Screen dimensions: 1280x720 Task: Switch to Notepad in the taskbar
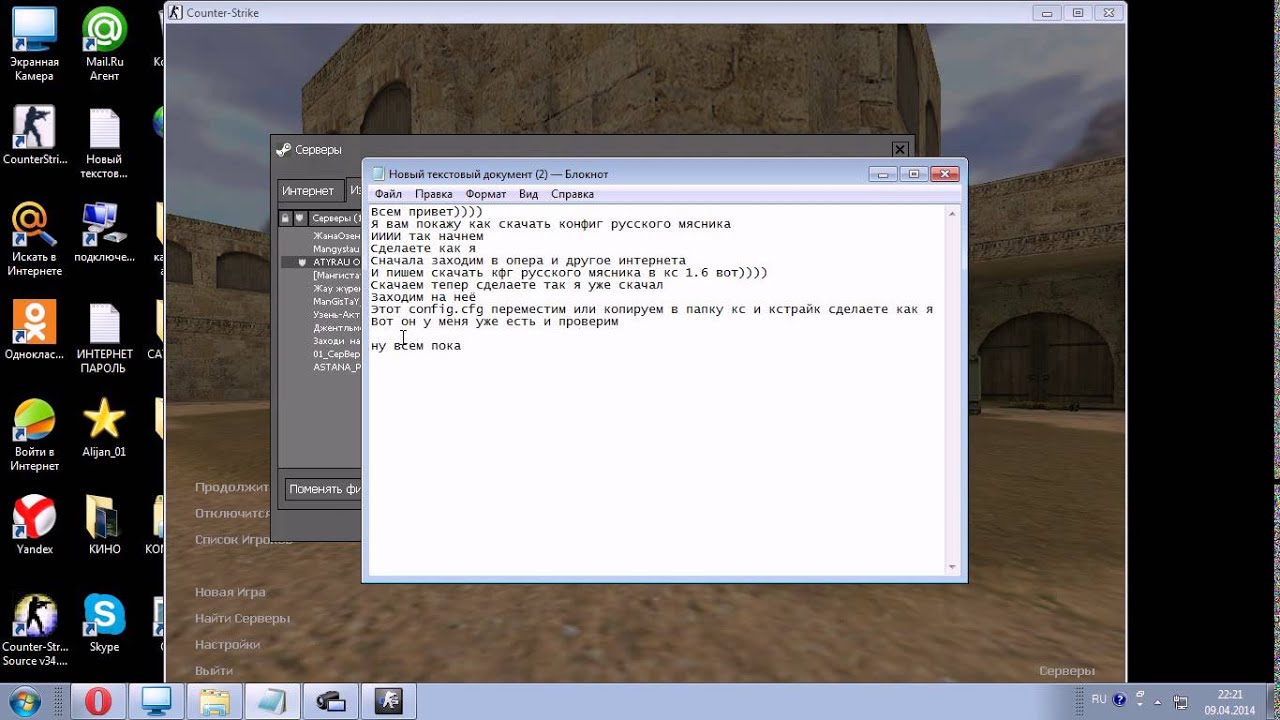(x=272, y=701)
